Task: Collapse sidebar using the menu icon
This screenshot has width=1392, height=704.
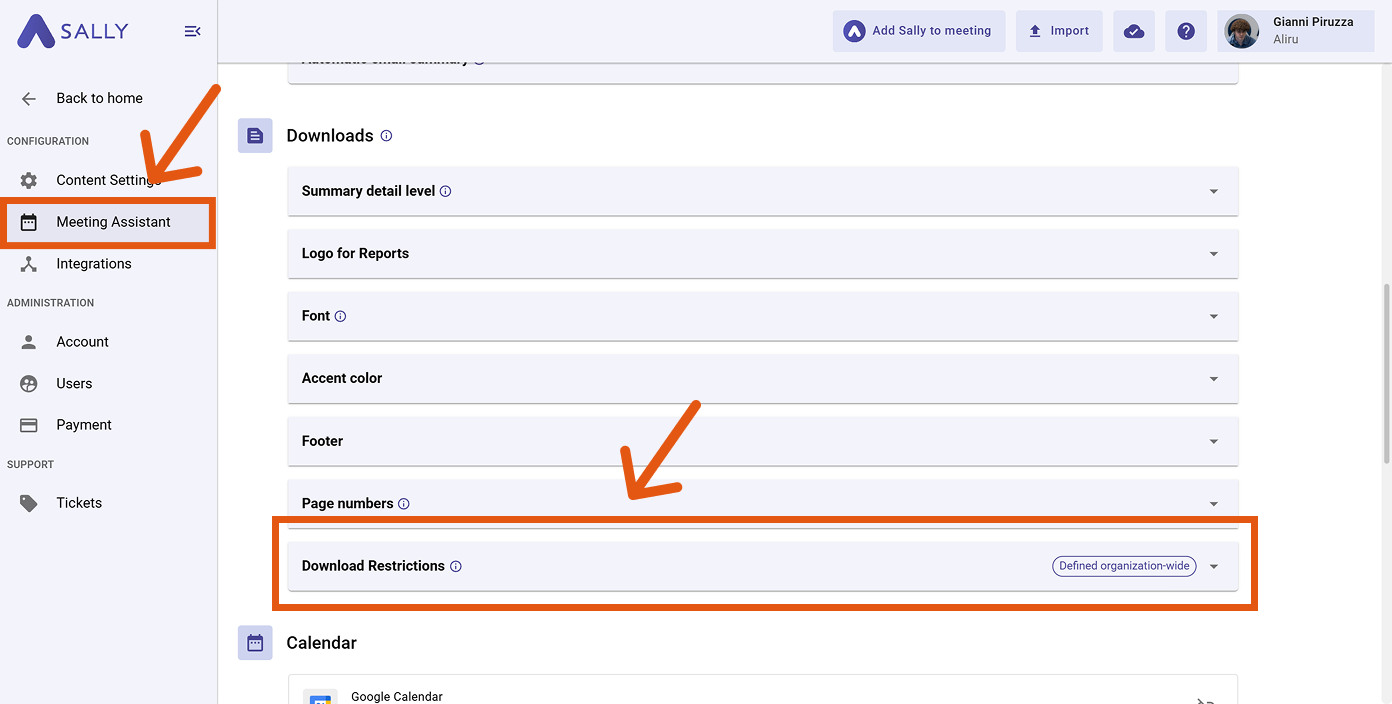Action: click(192, 32)
